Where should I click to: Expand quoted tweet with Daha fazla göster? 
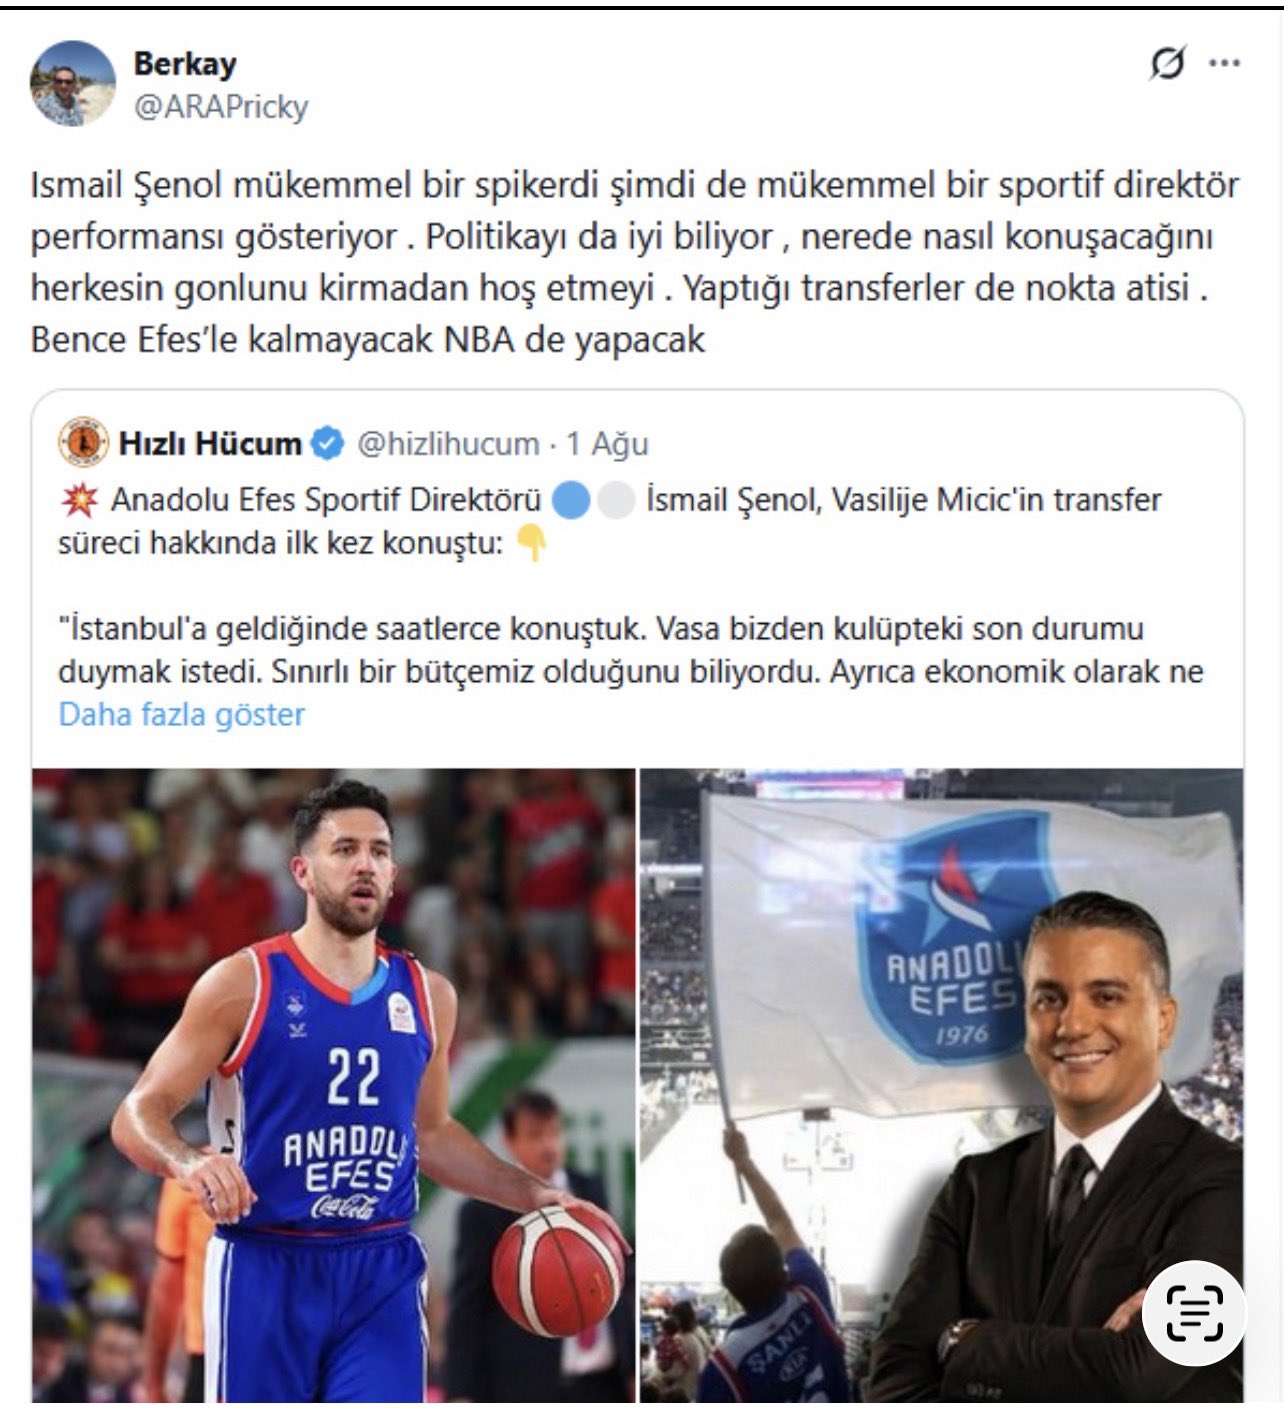[x=182, y=715]
